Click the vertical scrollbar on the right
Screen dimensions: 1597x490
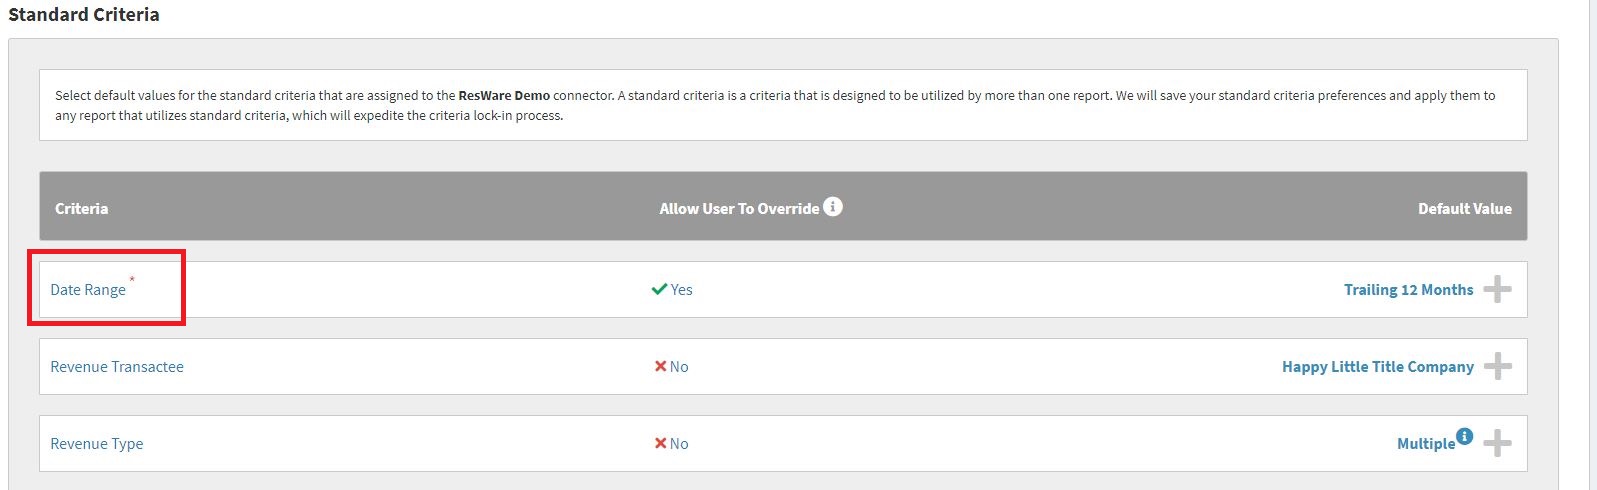1590,245
